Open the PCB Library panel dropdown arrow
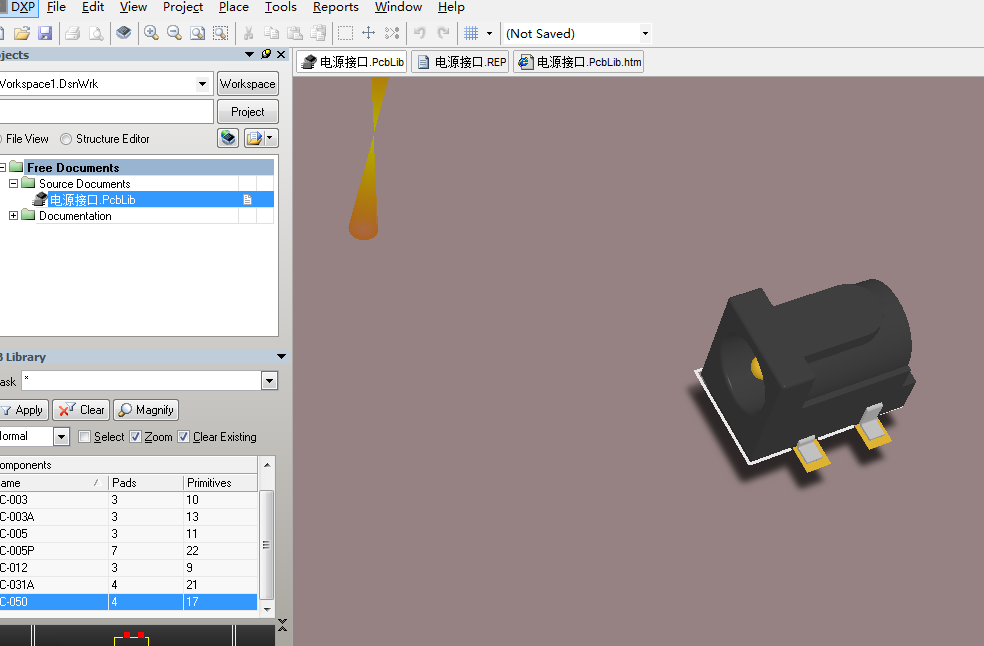Screen dimensions: 984x646 tap(281, 357)
